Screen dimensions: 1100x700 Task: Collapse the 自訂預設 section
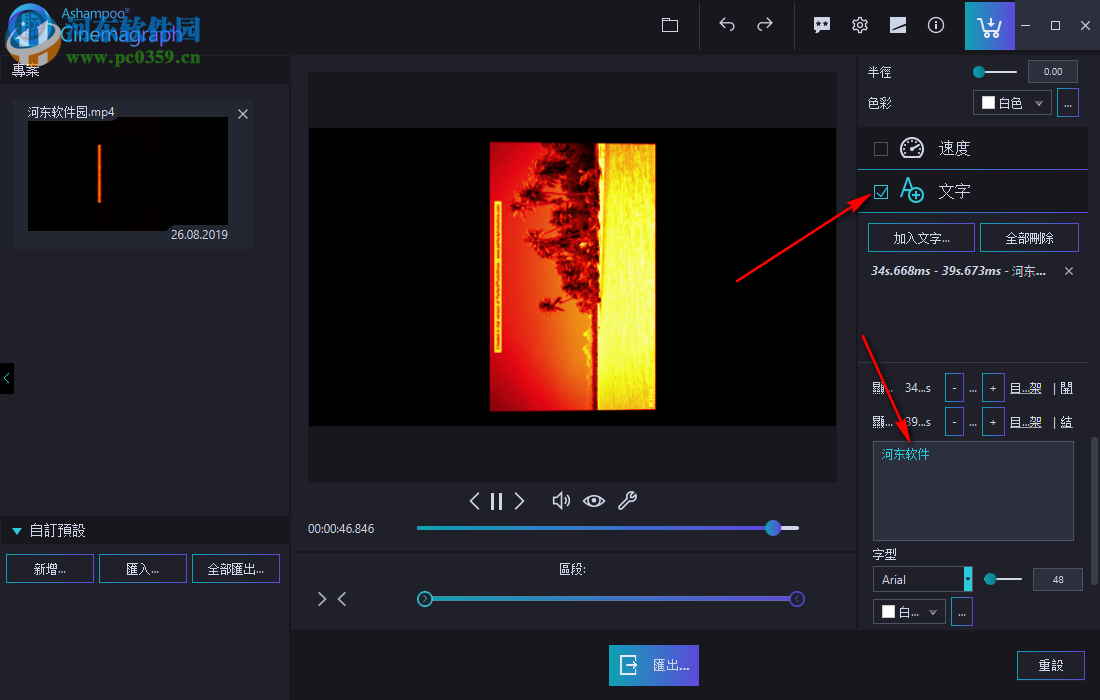click(15, 530)
